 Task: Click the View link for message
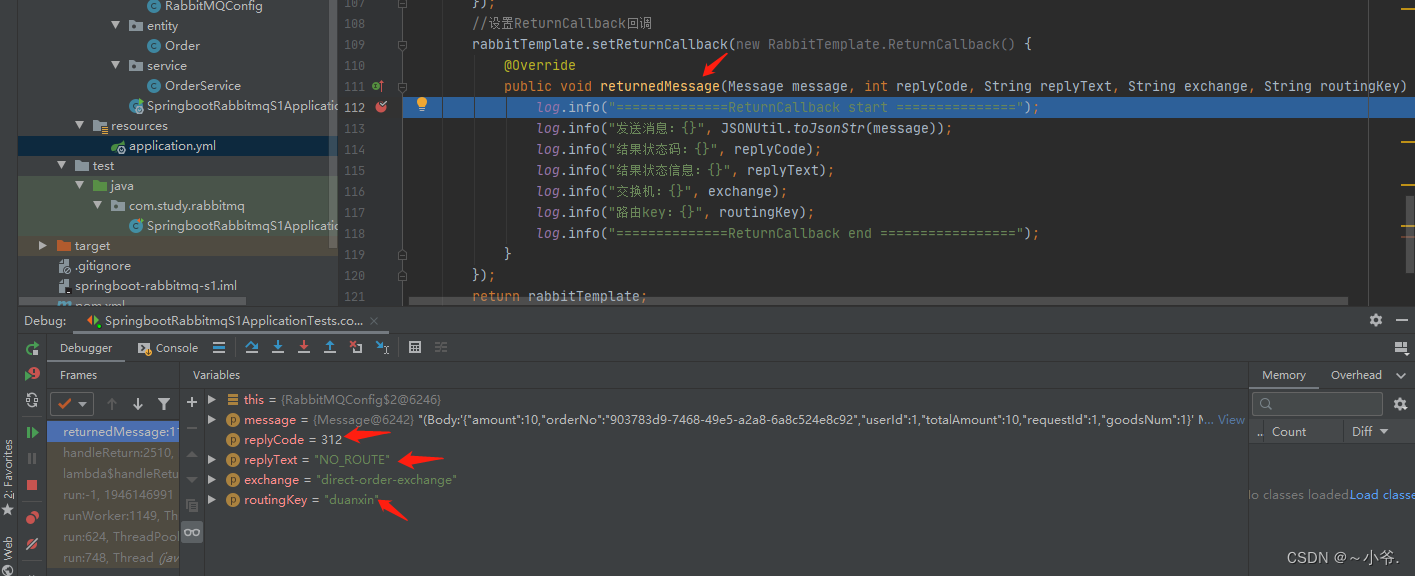tap(1231, 420)
